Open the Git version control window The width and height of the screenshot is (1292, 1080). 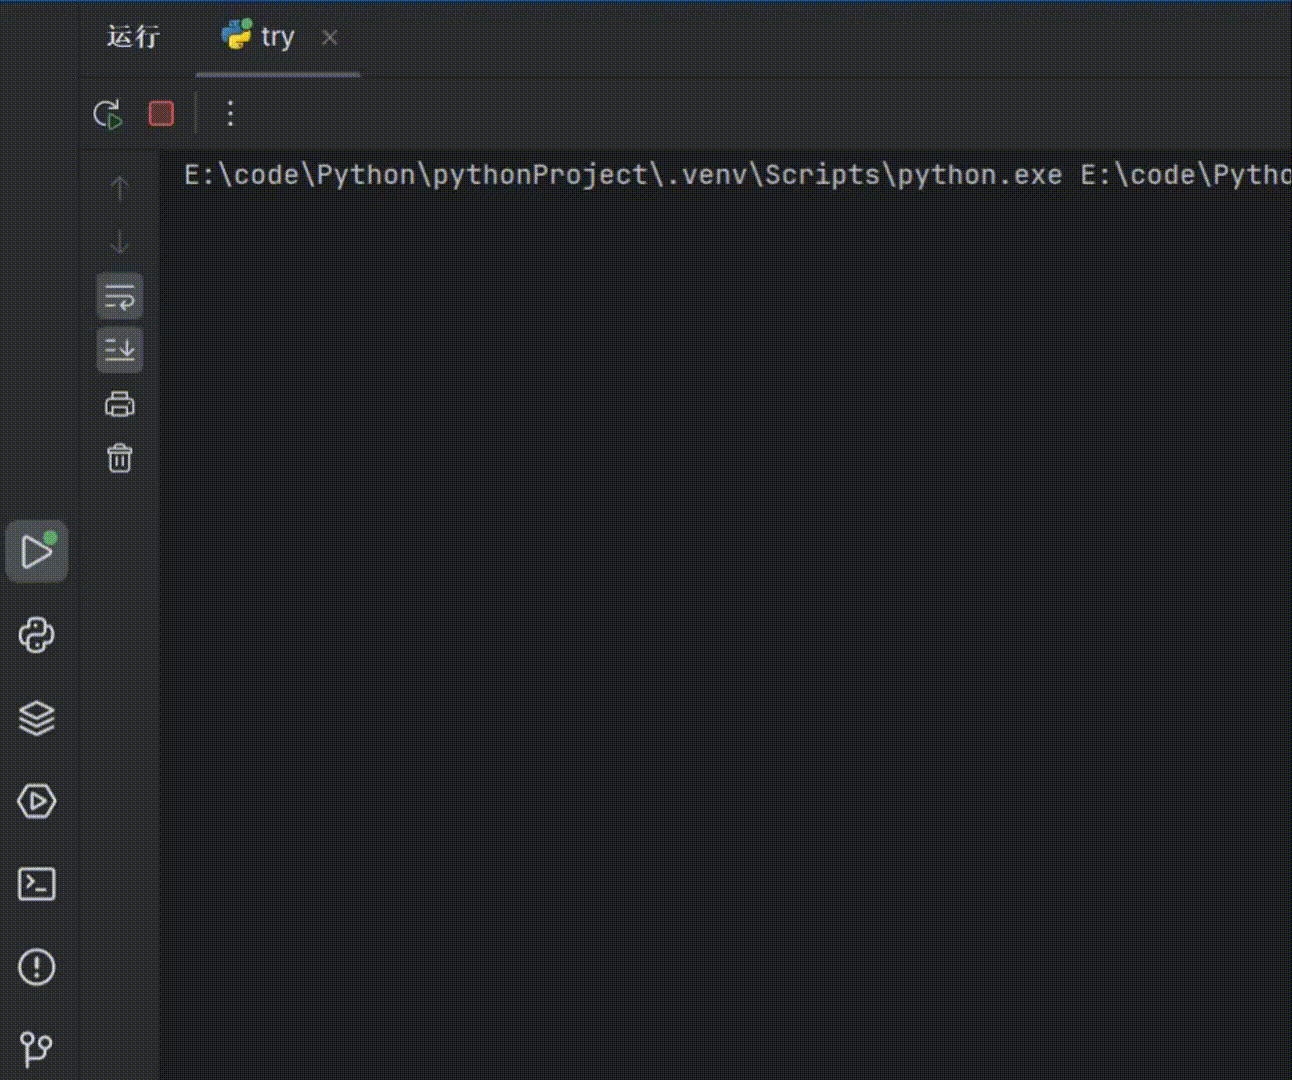tap(37, 1048)
